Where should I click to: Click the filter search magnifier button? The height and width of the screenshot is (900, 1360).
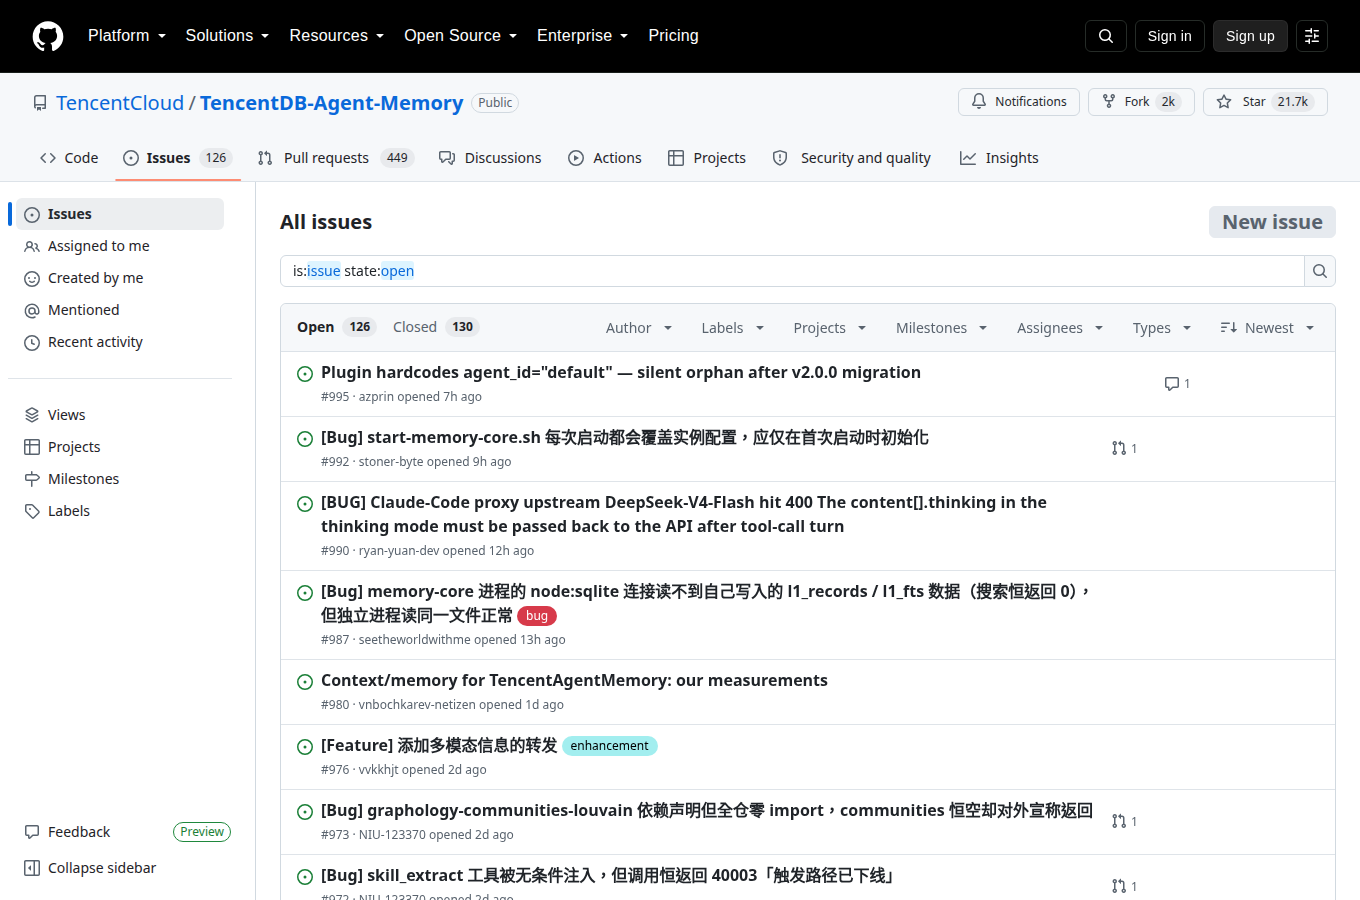[x=1320, y=271]
